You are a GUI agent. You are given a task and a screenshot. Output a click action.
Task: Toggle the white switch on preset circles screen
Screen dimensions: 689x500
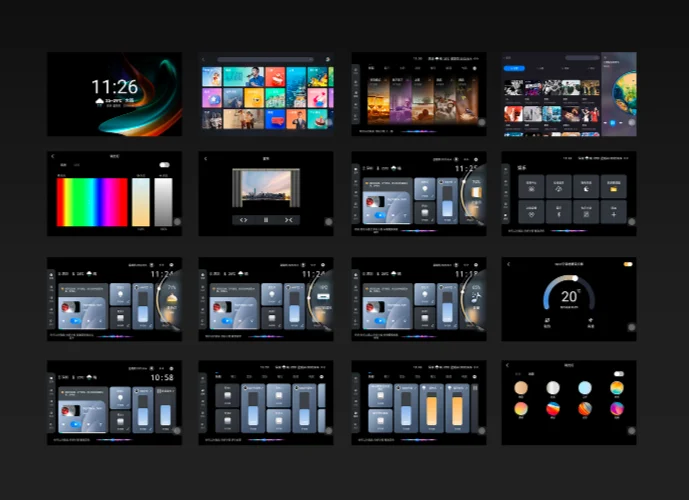[x=619, y=373]
